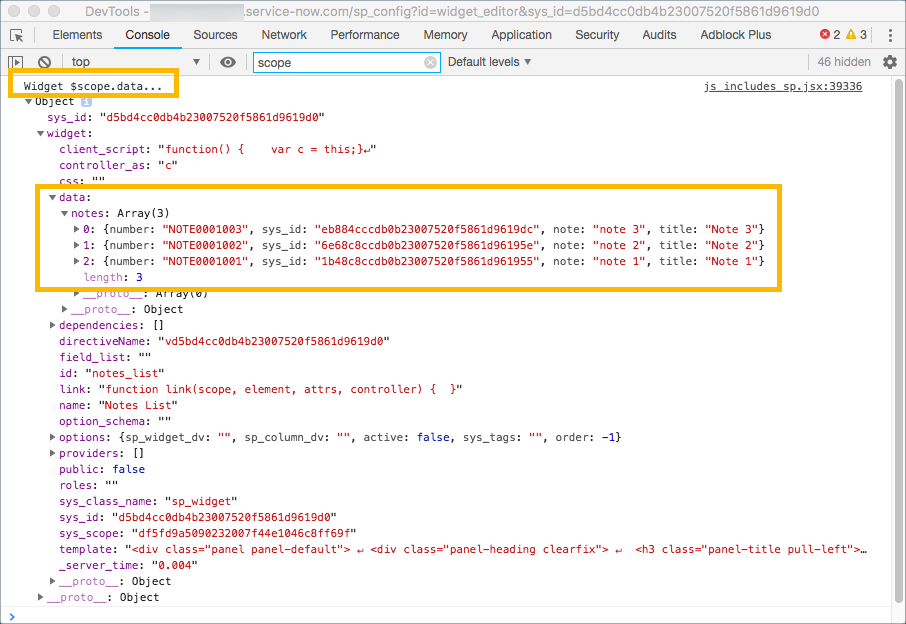906x624 pixels.
Task: Select the name "Notes List" value
Action: [138, 405]
